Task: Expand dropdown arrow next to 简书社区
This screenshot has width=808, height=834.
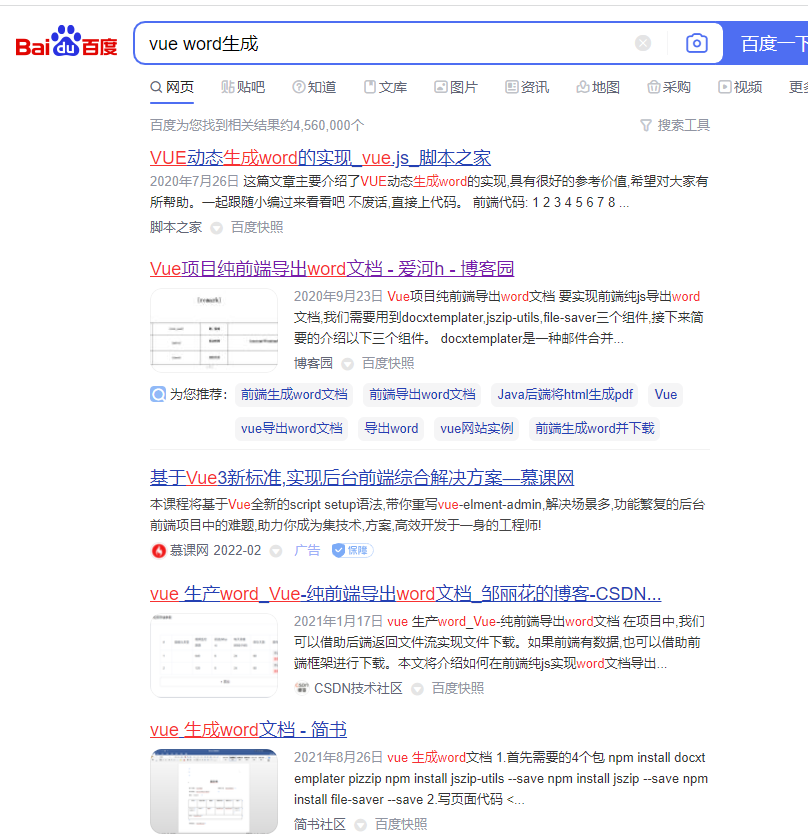Action: (361, 825)
